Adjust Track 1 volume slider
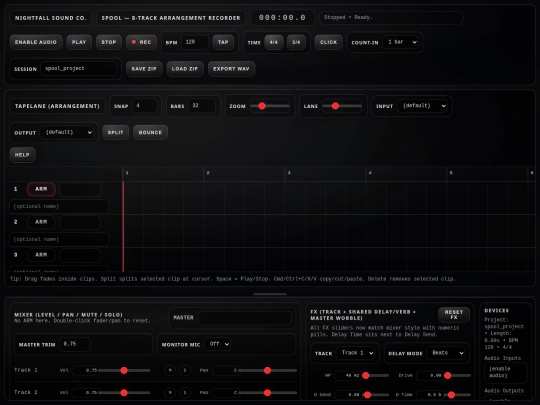The height and width of the screenshot is (405, 540). click(x=124, y=371)
